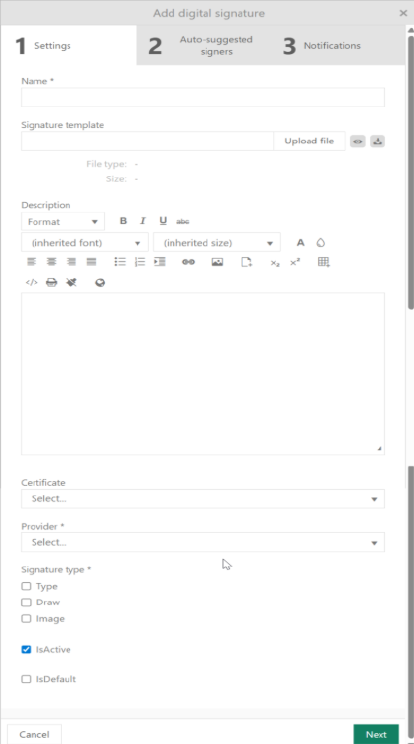Preview the signature template file
The height and width of the screenshot is (744, 414).
pos(358,141)
